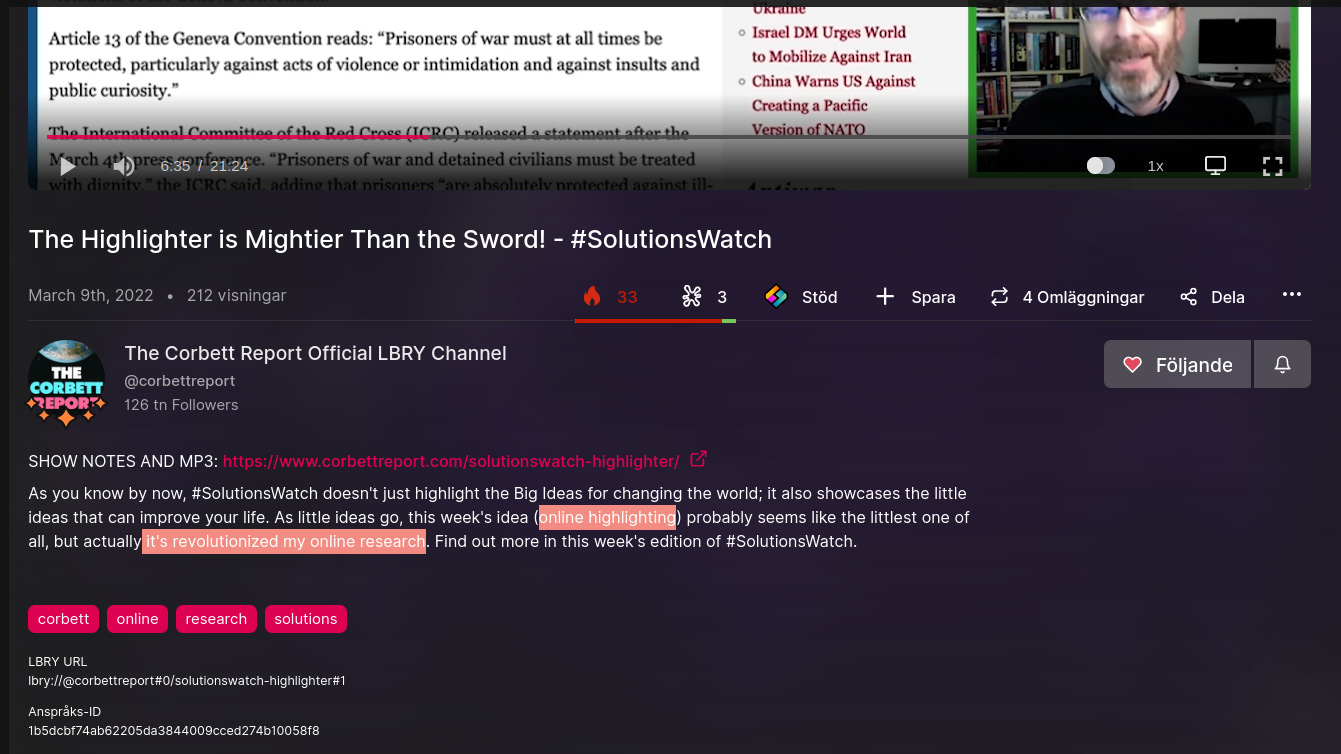Select the corbett tag

coord(63,619)
